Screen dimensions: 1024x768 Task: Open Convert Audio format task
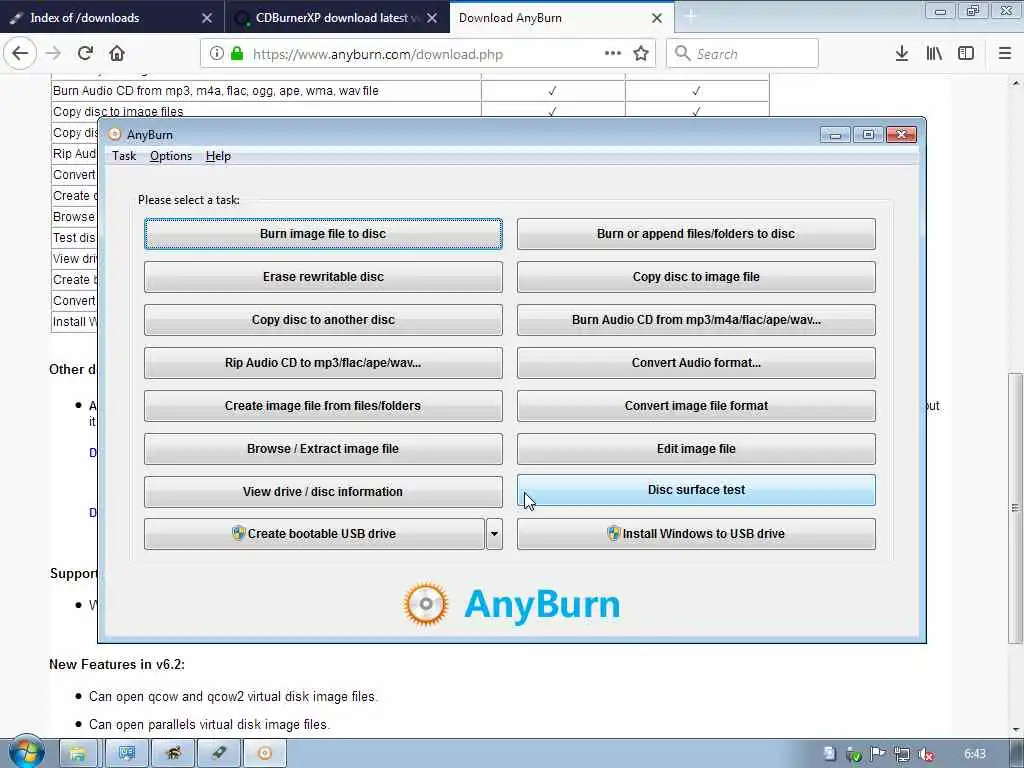tap(696, 363)
